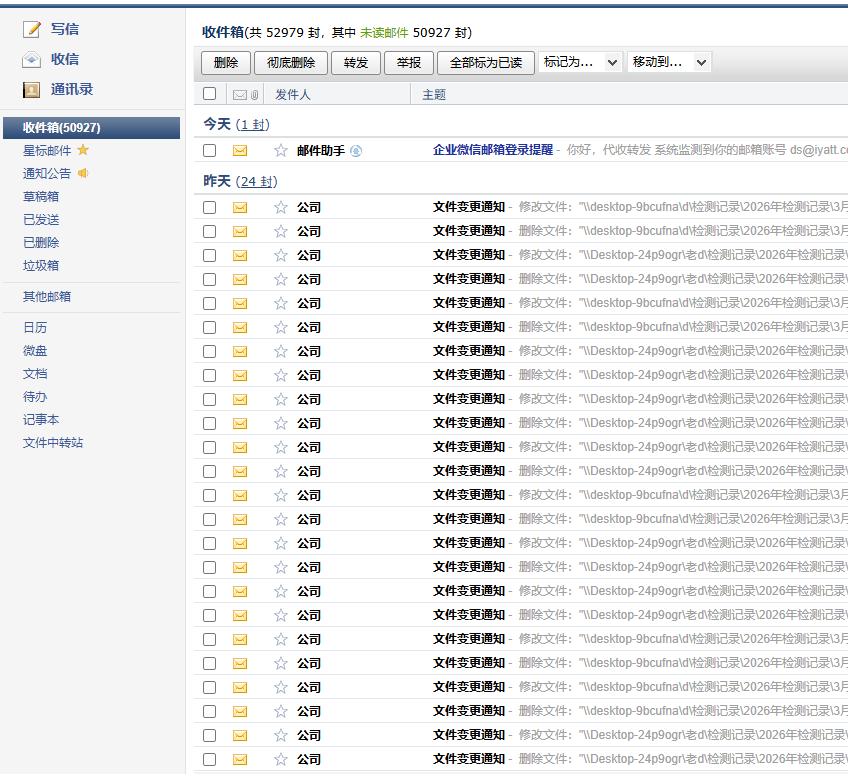848x774 pixels.
Task: Click the envelope icon on the first 公司 email
Action: [x=240, y=207]
